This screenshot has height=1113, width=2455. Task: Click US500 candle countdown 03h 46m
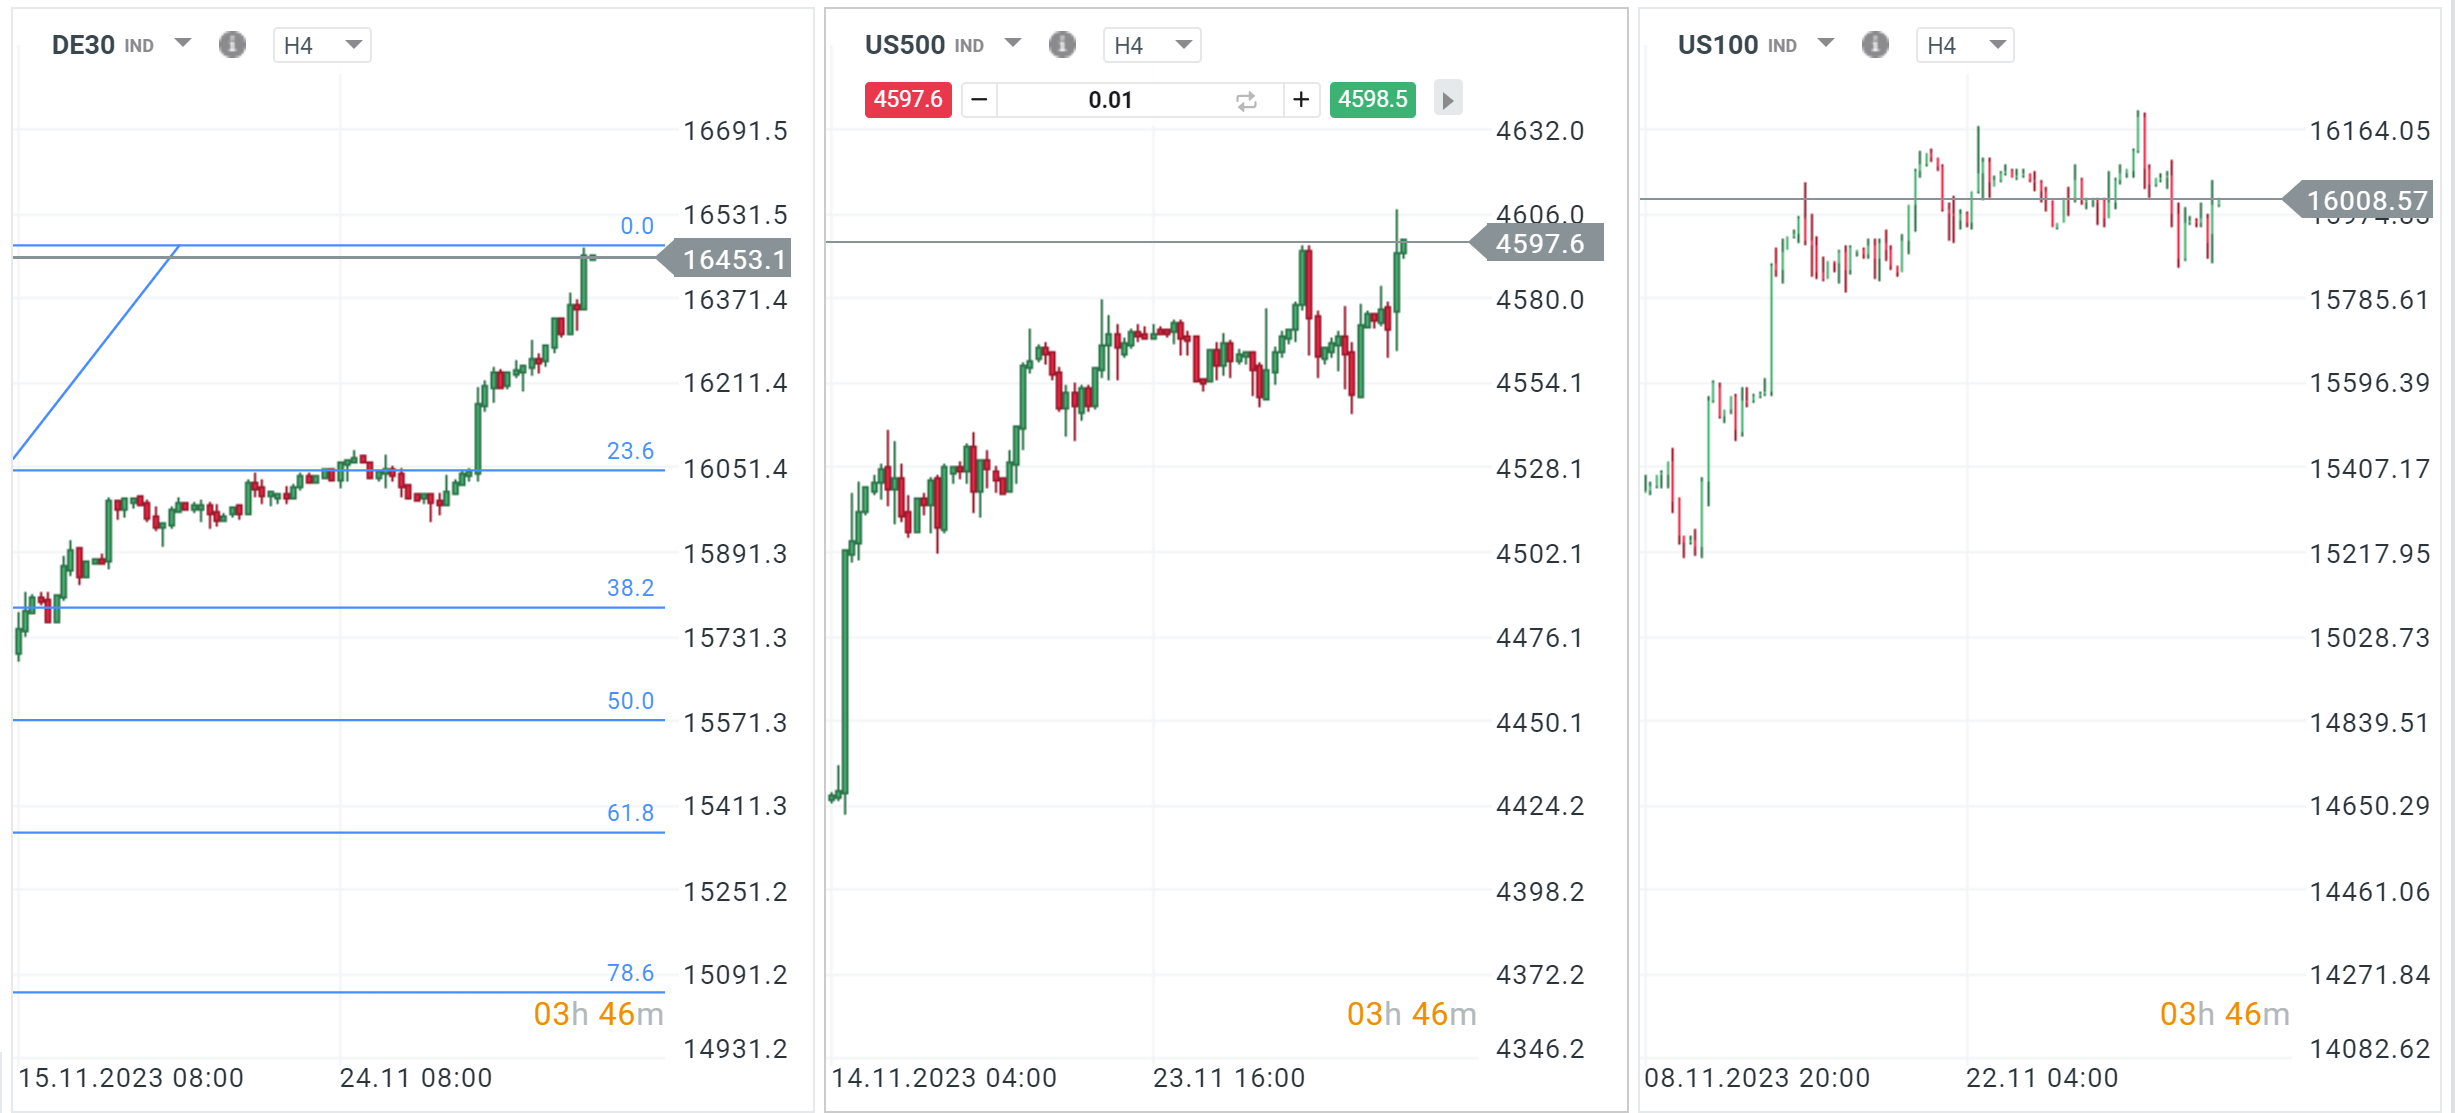(x=1411, y=1014)
